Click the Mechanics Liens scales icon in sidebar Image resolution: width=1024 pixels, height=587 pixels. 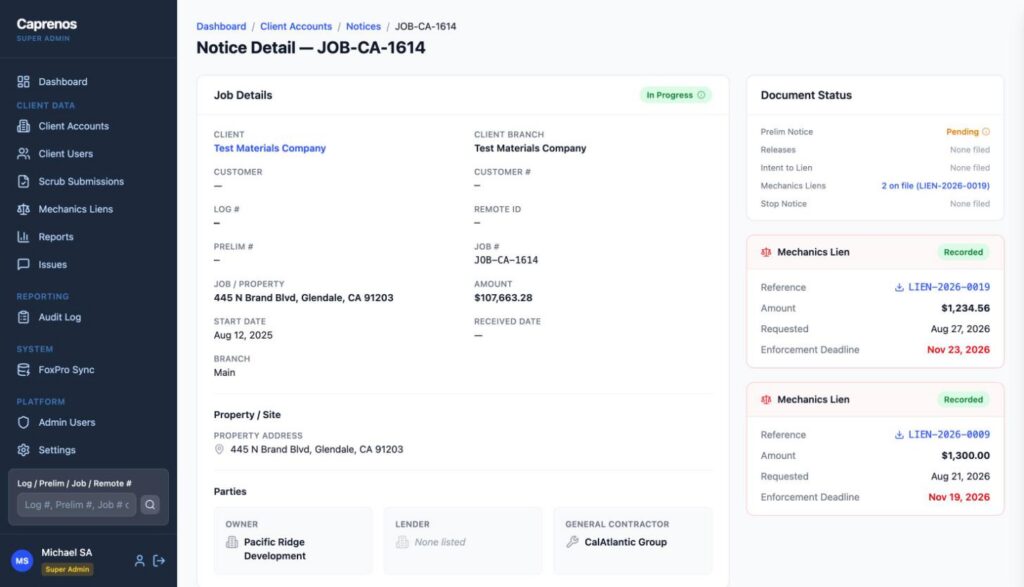[x=24, y=209]
